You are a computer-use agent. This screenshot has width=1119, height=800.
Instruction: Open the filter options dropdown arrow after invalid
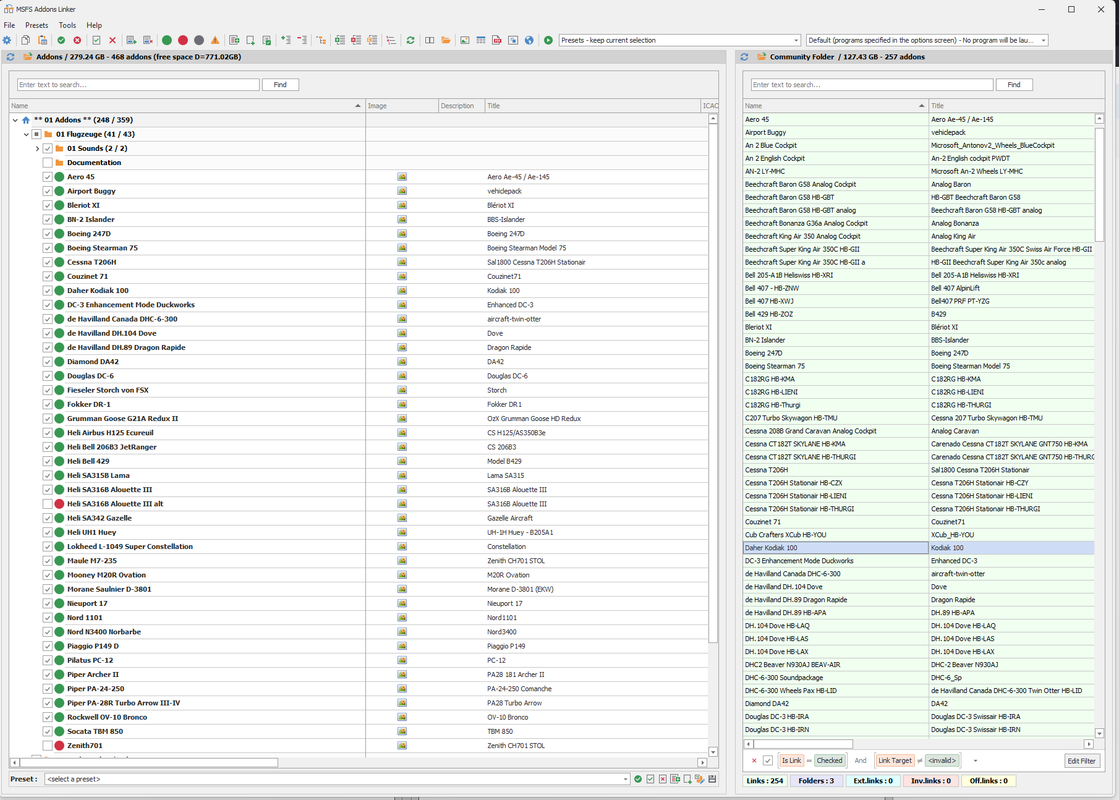coord(976,761)
